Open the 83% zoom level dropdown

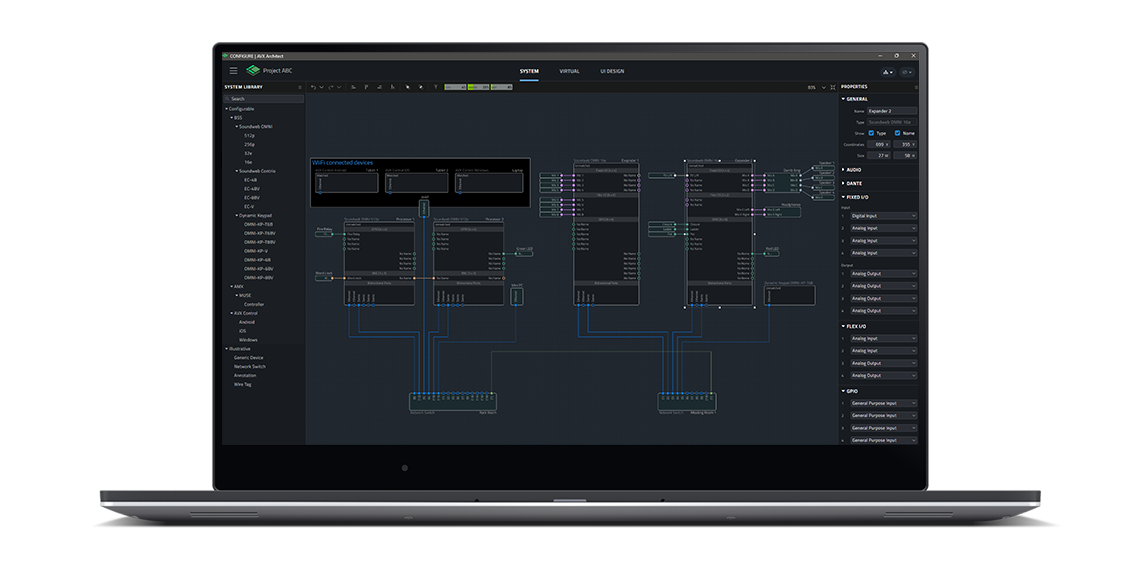tap(823, 87)
